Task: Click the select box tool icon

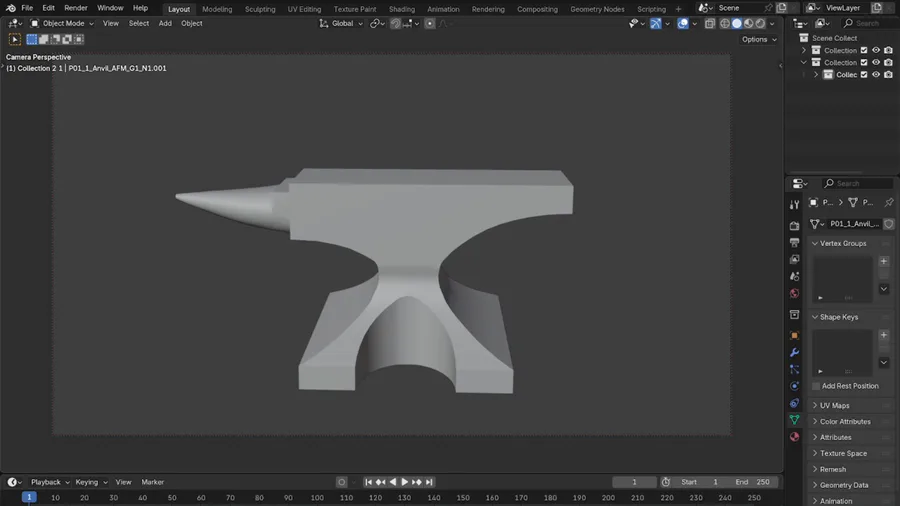Action: [15, 39]
